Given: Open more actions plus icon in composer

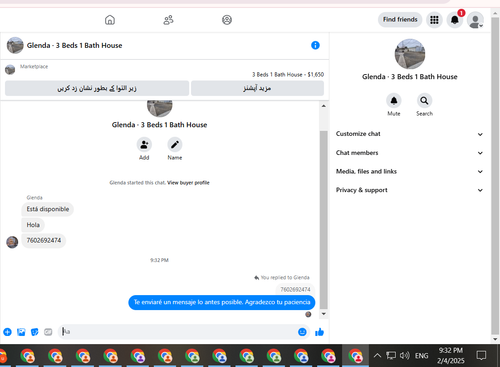Looking at the screenshot, I should pos(7,332).
